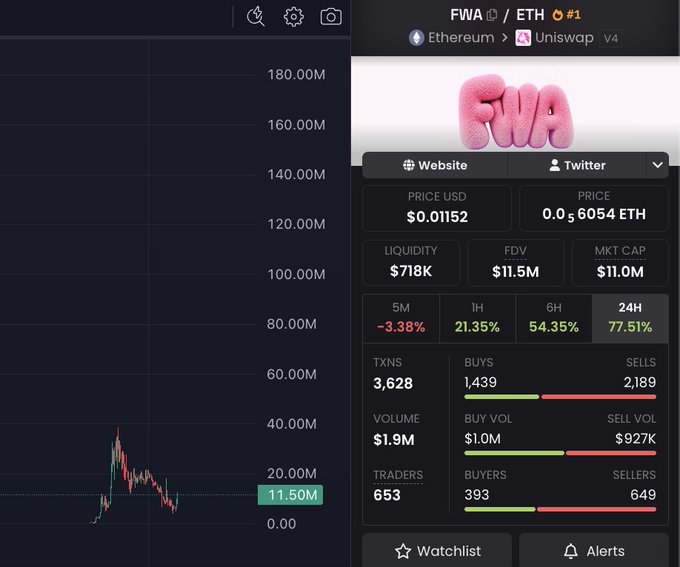Image resolution: width=680 pixels, height=567 pixels.
Task: Add FWA to Watchlist
Action: (x=437, y=551)
